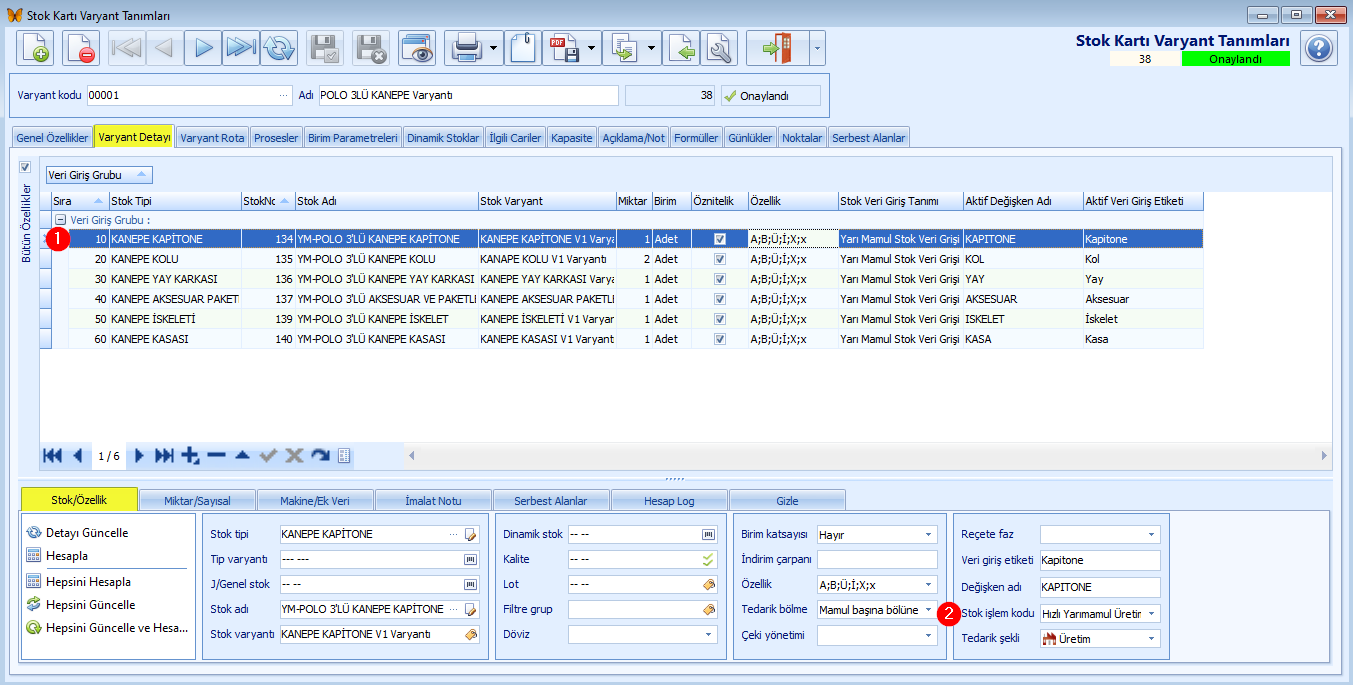Open the Tedarik bölme dropdown
Image resolution: width=1353 pixels, height=685 pixels.
pos(928,609)
